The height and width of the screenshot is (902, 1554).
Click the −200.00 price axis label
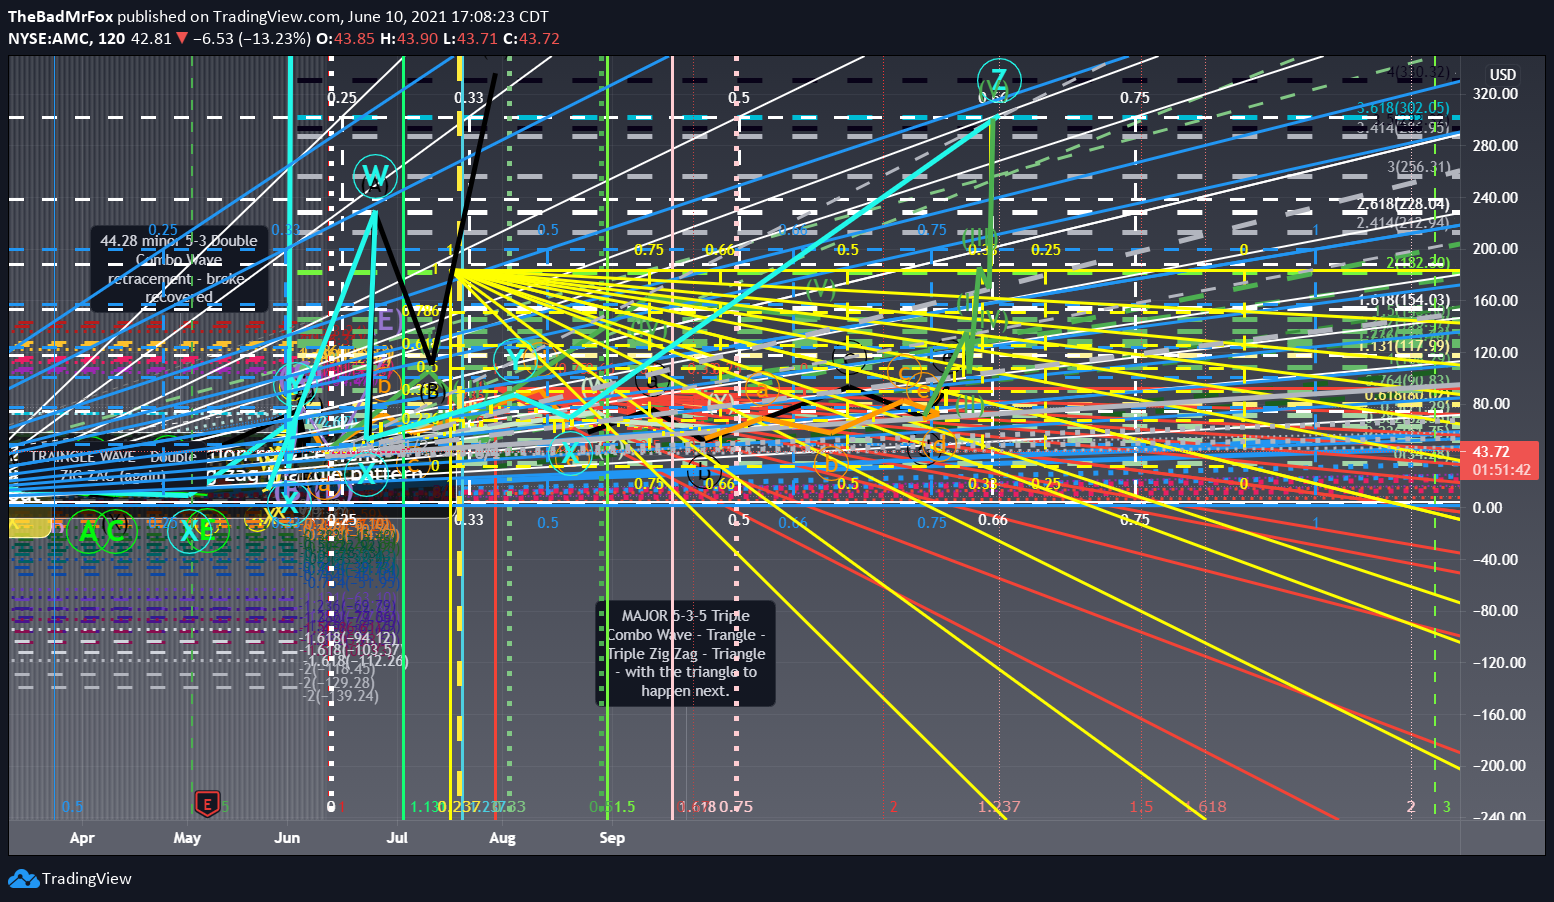[1499, 765]
